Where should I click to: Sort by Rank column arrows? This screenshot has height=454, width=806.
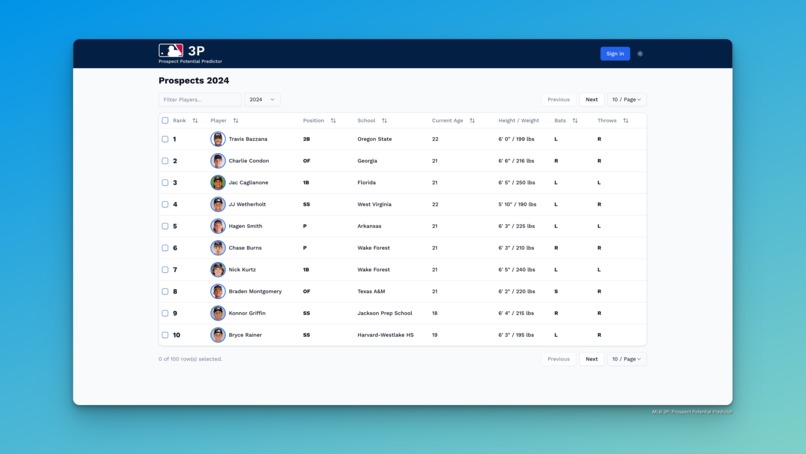(x=195, y=120)
